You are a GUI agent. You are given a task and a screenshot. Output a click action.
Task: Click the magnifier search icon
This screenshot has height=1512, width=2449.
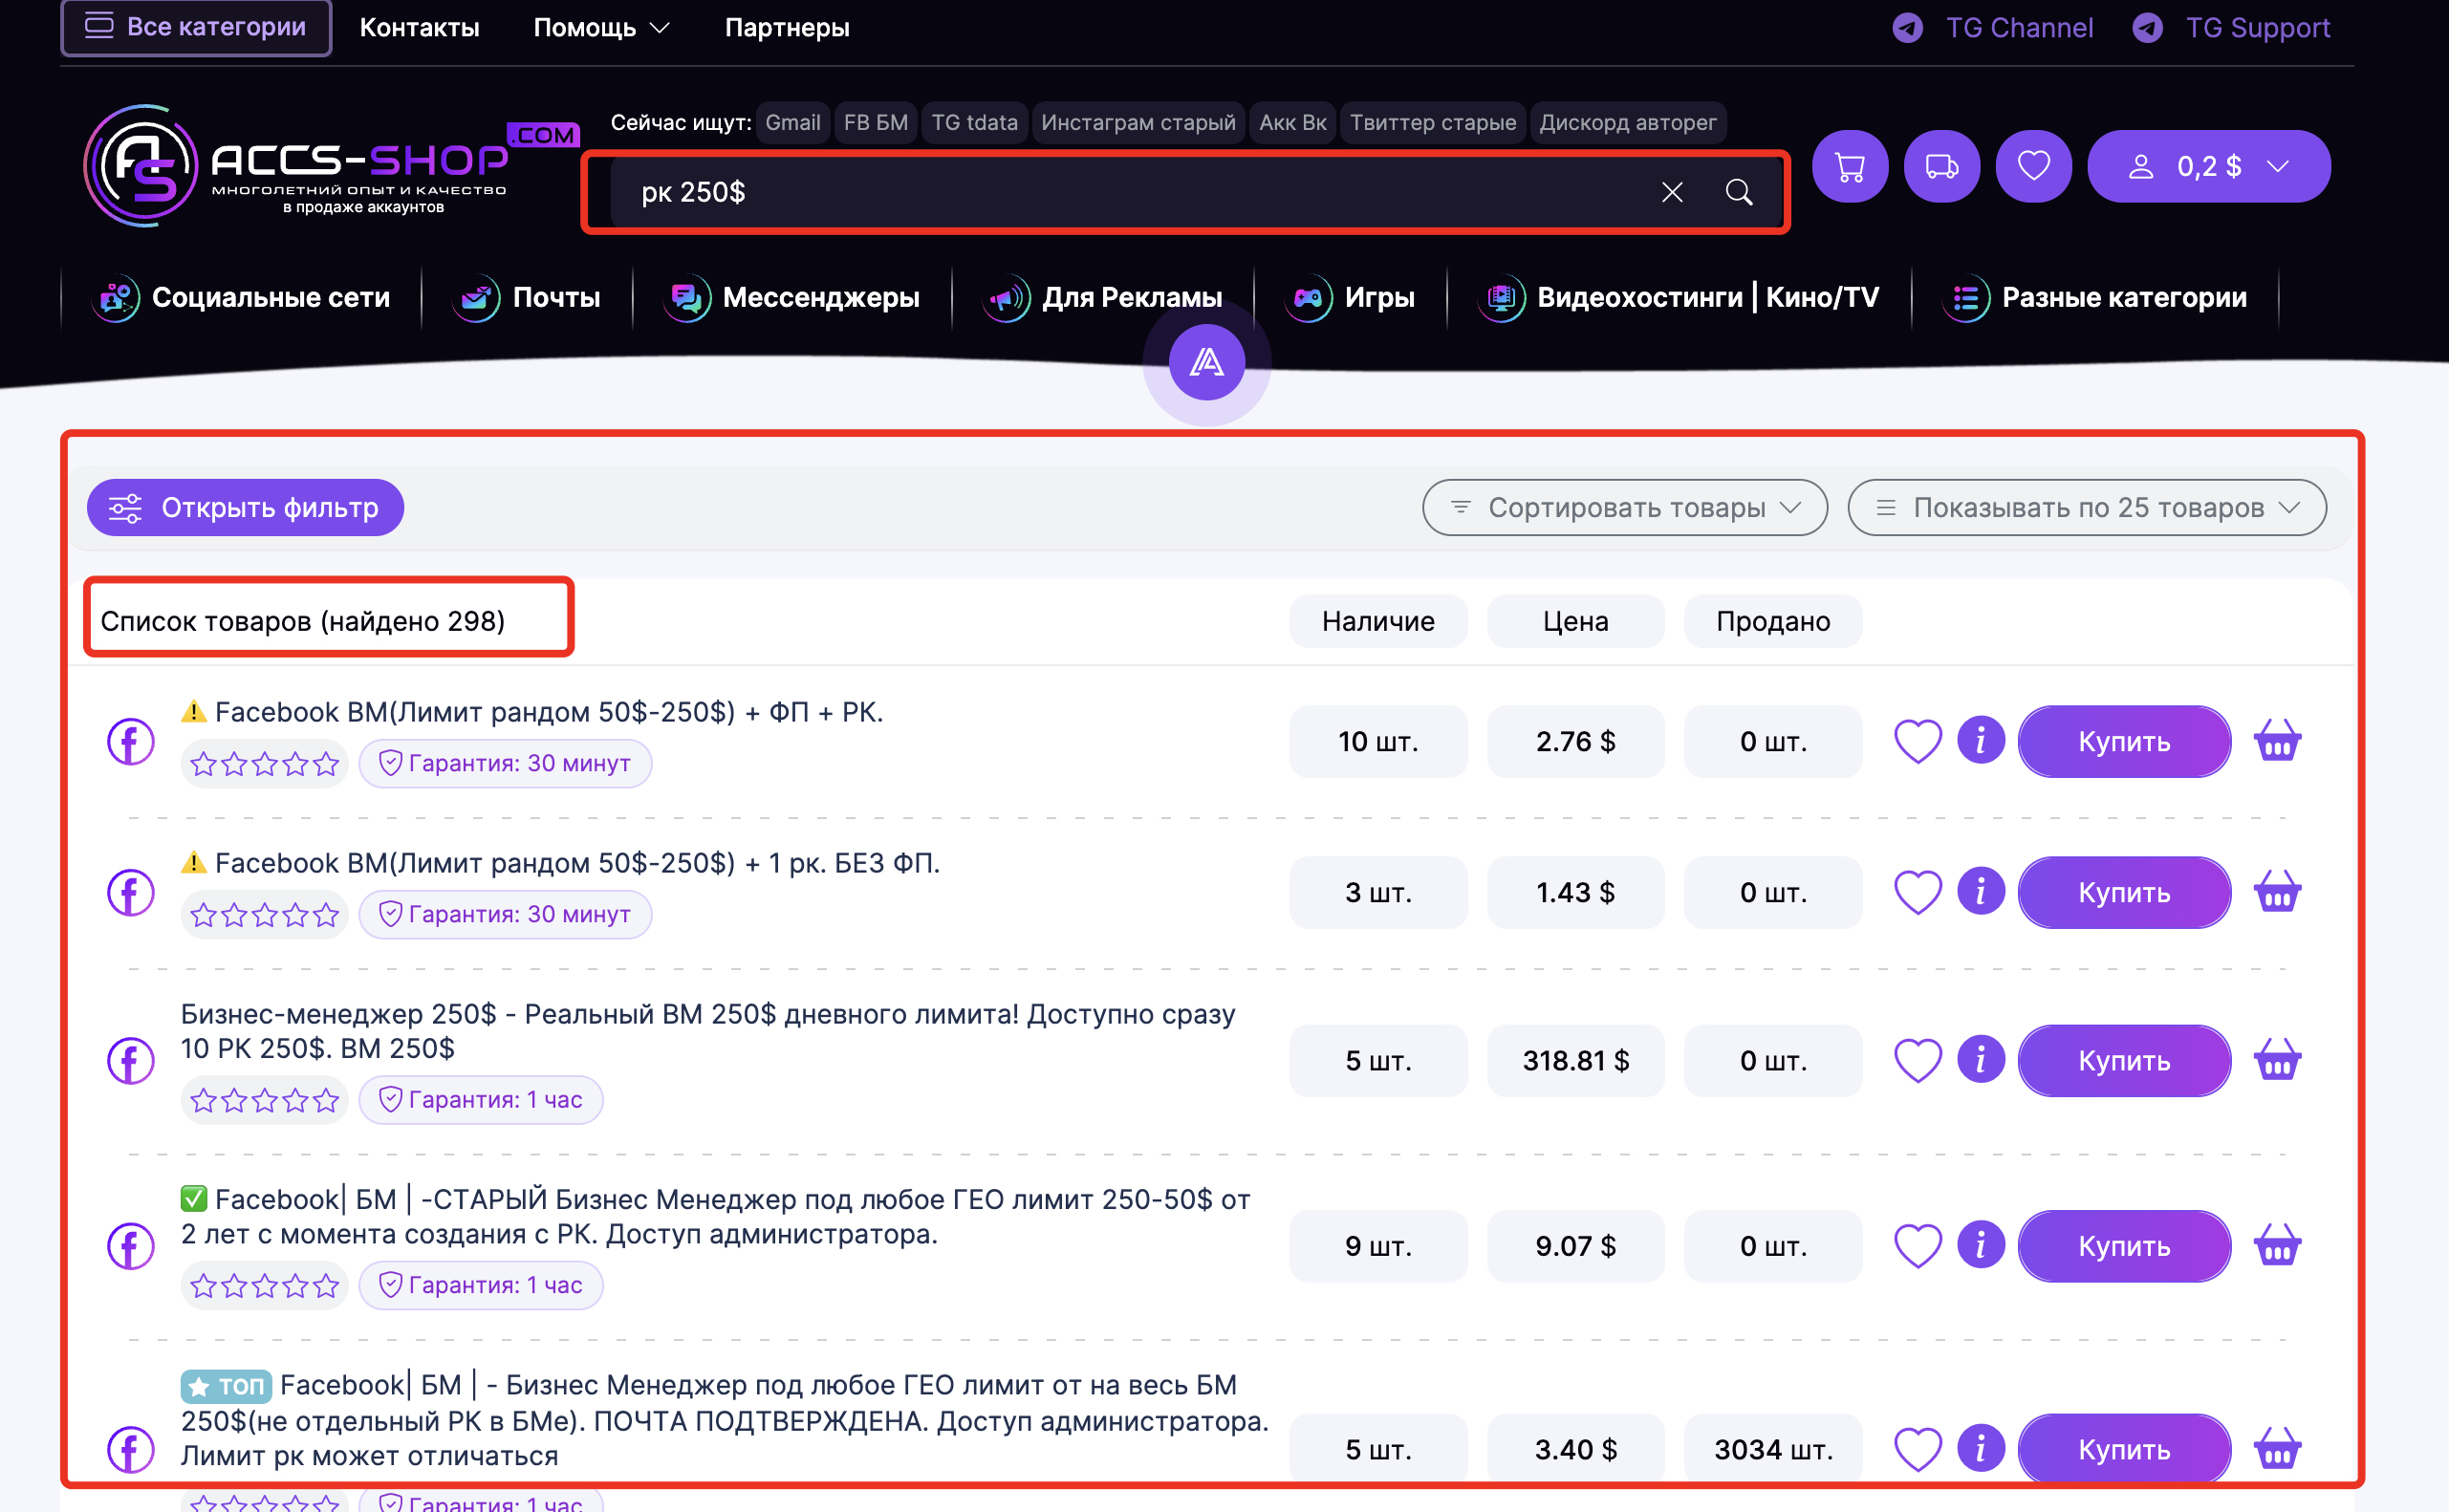pos(1739,192)
